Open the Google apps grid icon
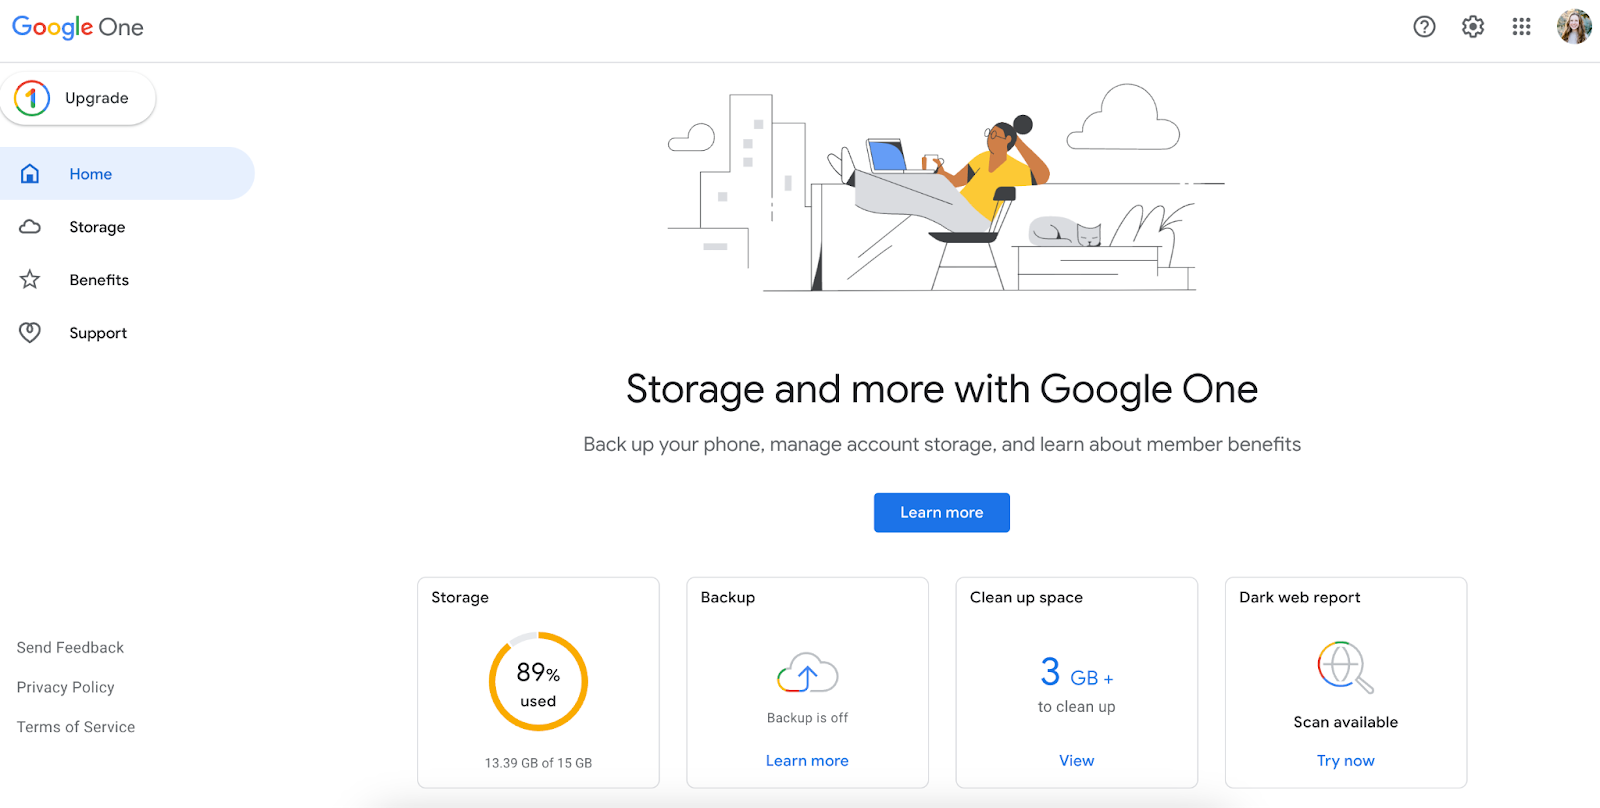The width and height of the screenshot is (1600, 808). coord(1521,27)
